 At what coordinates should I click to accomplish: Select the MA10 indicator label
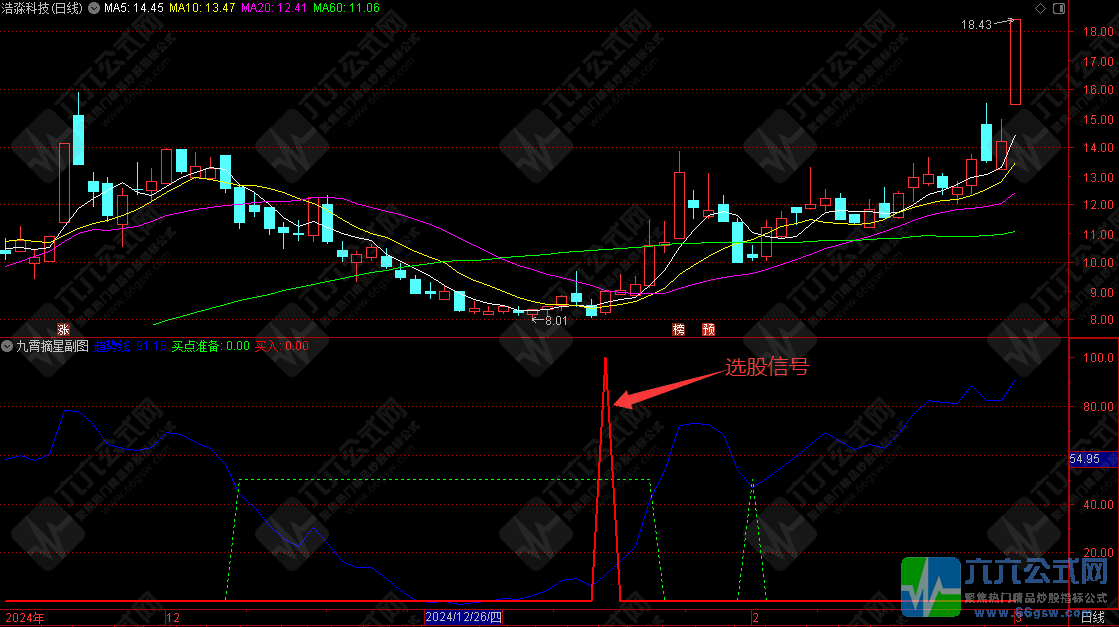point(202,8)
